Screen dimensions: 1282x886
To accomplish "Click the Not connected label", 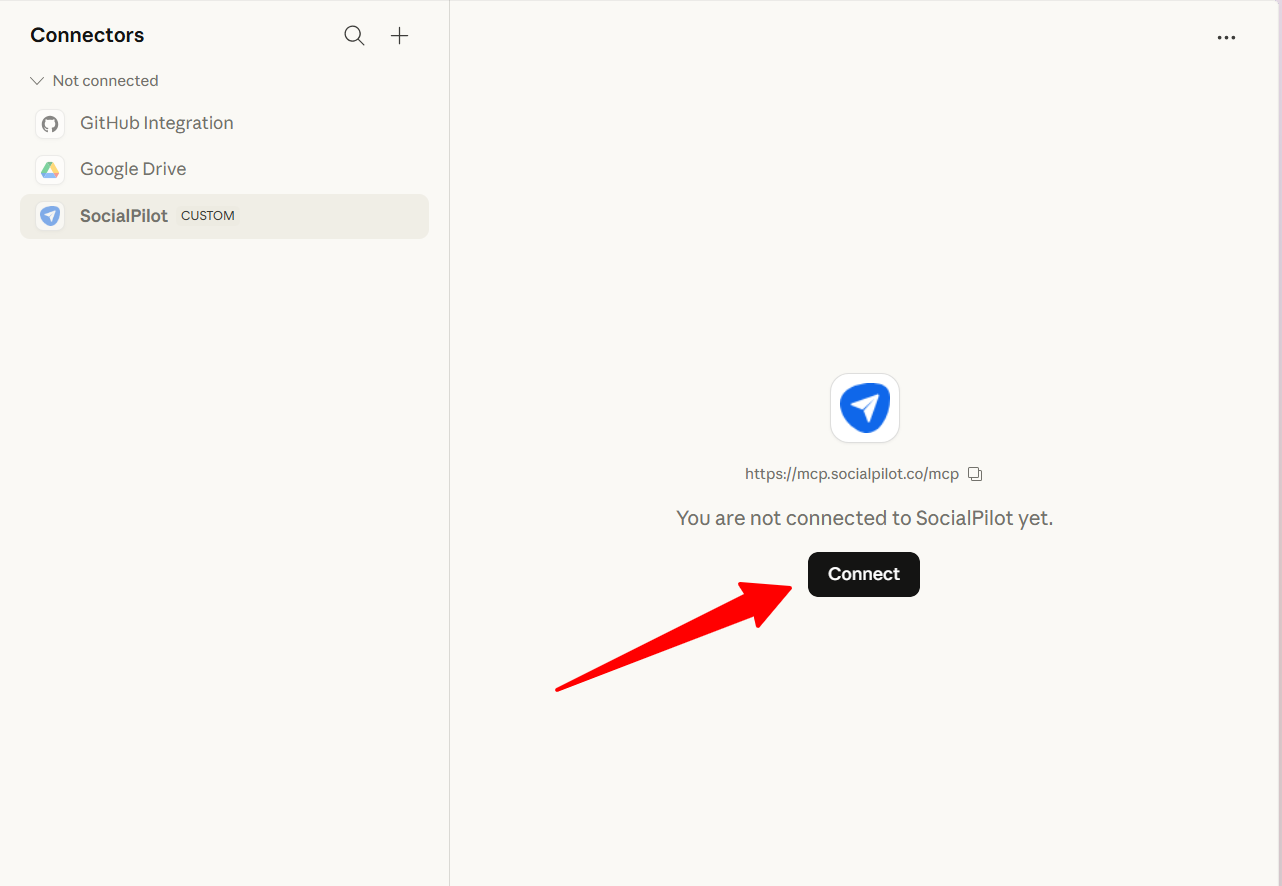I will (105, 81).
